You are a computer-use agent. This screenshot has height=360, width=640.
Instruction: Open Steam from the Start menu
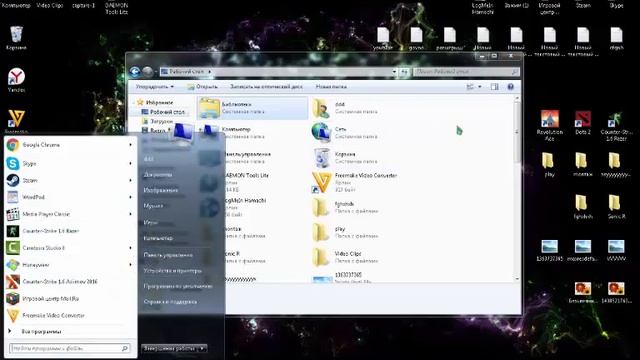[69, 180]
